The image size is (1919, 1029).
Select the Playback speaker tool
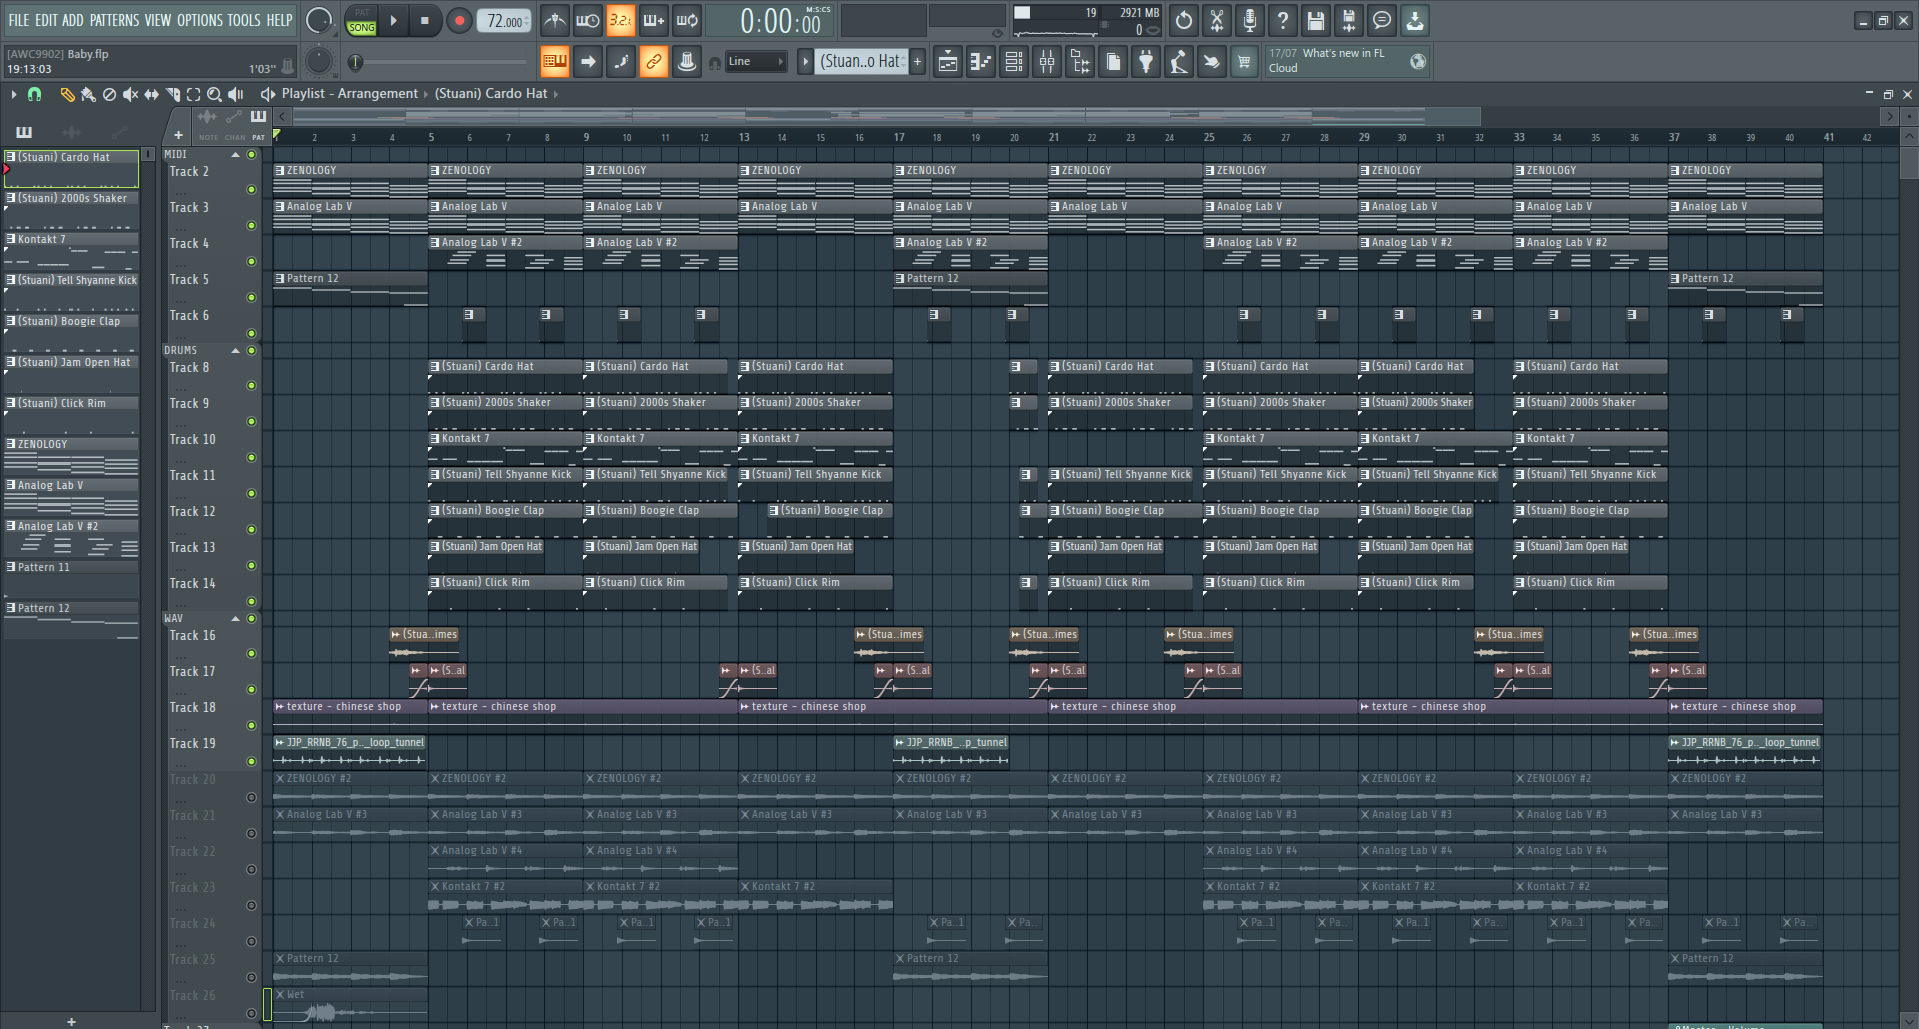click(x=236, y=94)
